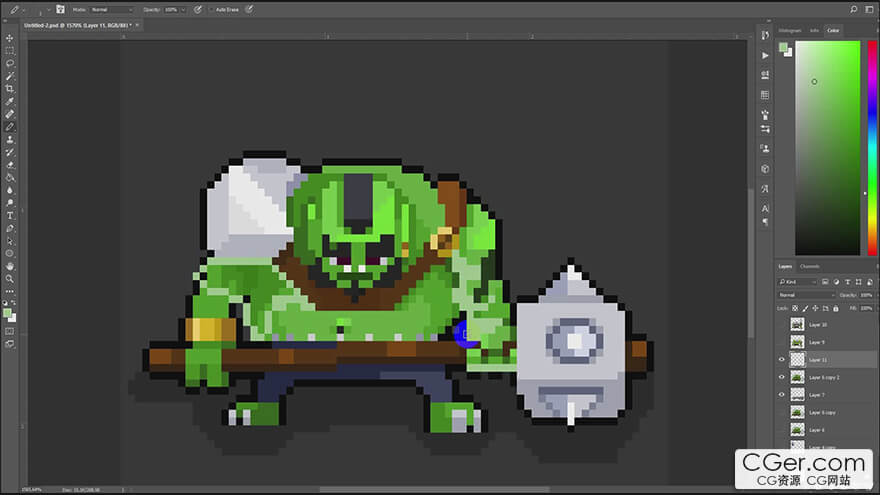The image size is (880, 495).
Task: Expand the Kind filter dropdown in Layers
Action: [x=798, y=282]
